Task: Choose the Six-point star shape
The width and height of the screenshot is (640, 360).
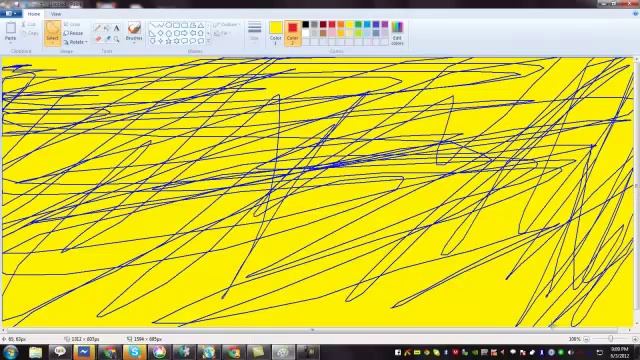Action: (x=176, y=41)
